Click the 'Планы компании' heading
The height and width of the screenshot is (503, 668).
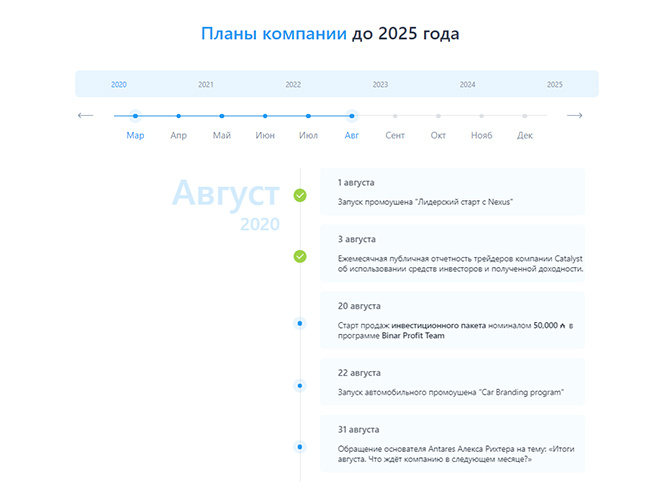point(274,34)
